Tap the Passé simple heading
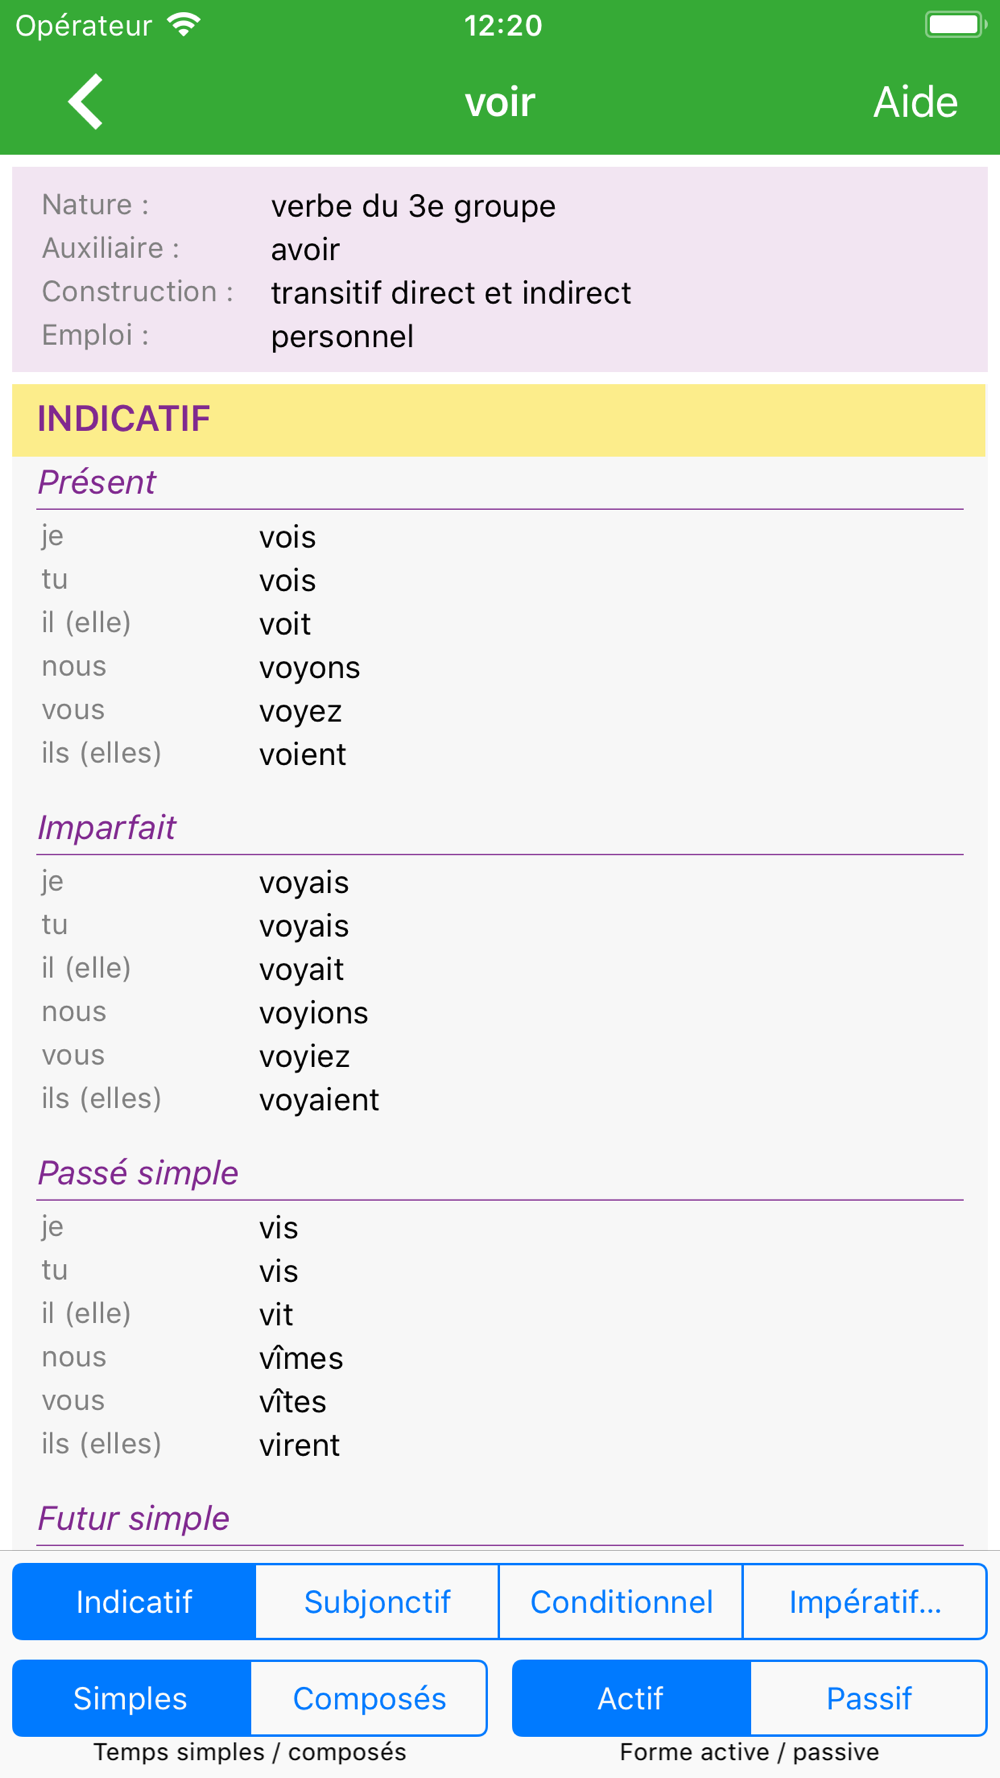The height and width of the screenshot is (1778, 1000). pos(138,1173)
